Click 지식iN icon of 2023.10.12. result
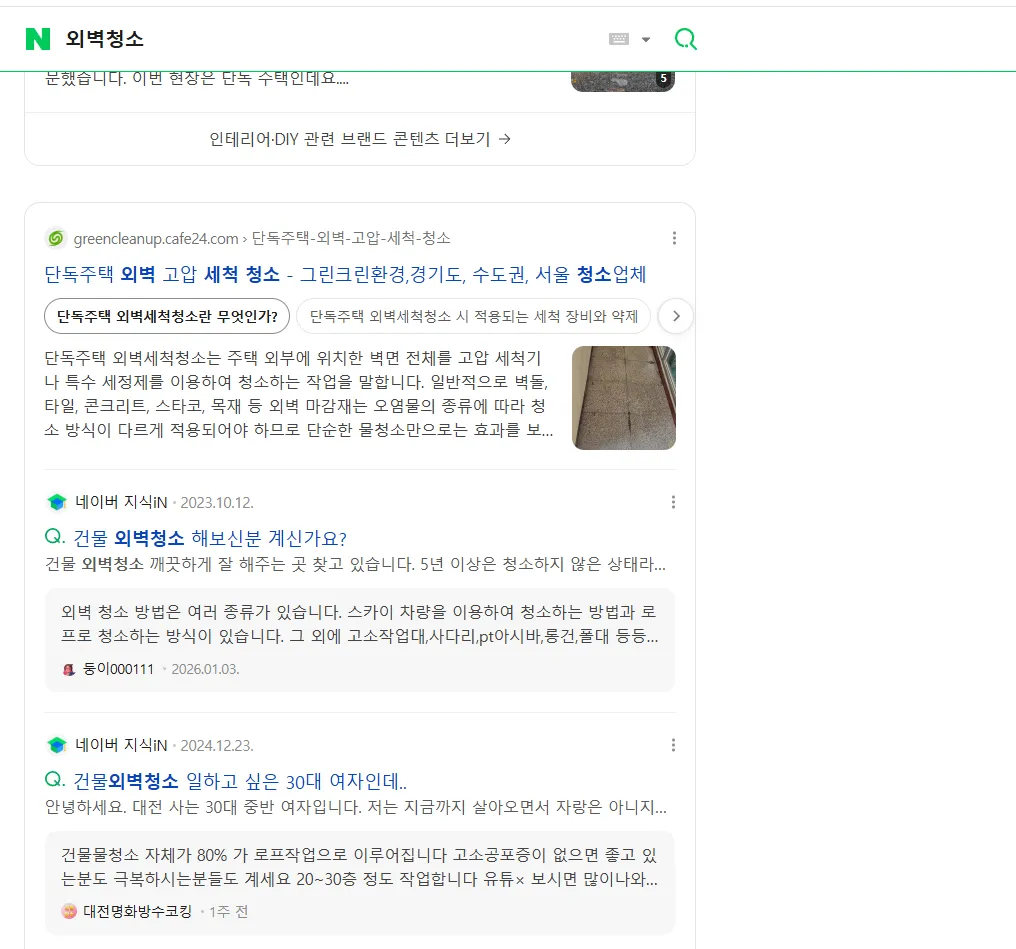Viewport: 1016px width, 949px height. point(57,502)
